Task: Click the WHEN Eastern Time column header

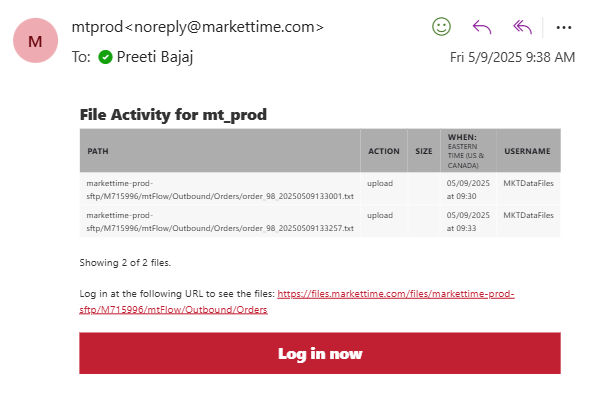Action: 466,151
